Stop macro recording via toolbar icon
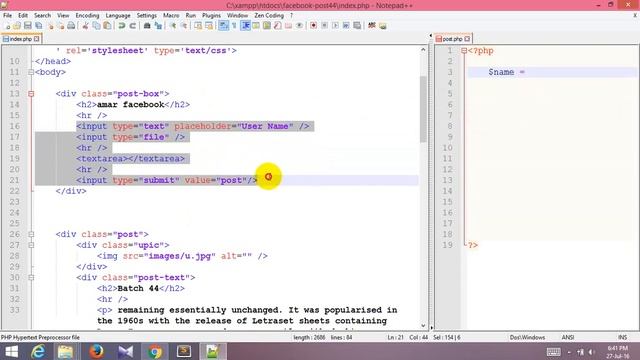Image resolution: width=640 pixels, height=360 pixels. point(324,26)
